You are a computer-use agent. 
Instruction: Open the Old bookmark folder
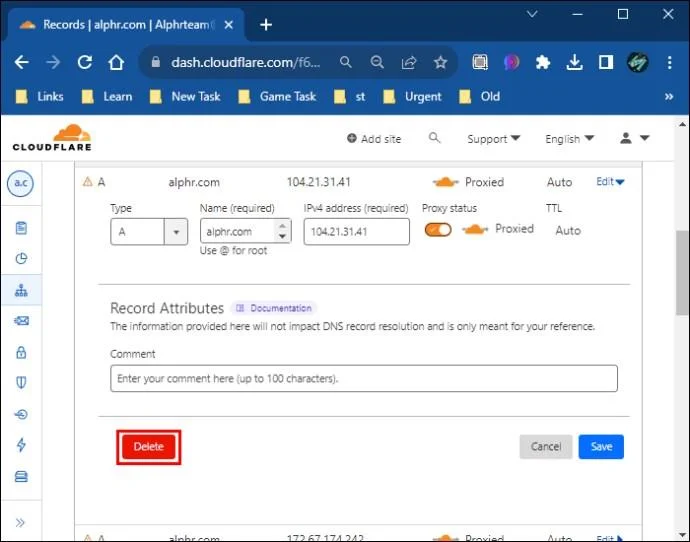(479, 96)
